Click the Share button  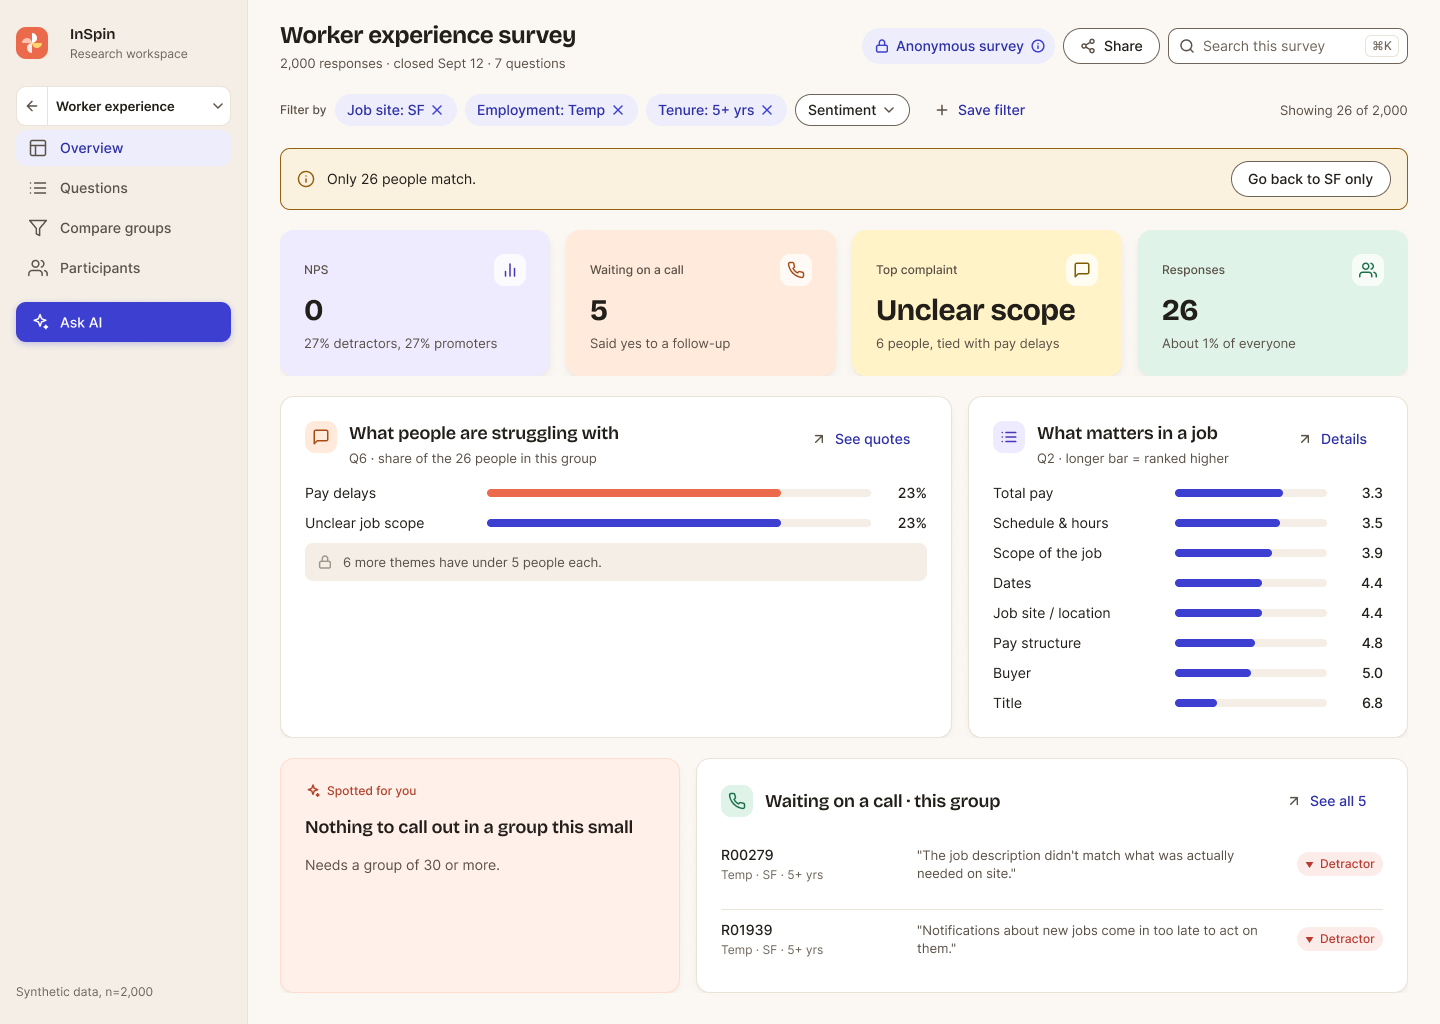[1111, 46]
